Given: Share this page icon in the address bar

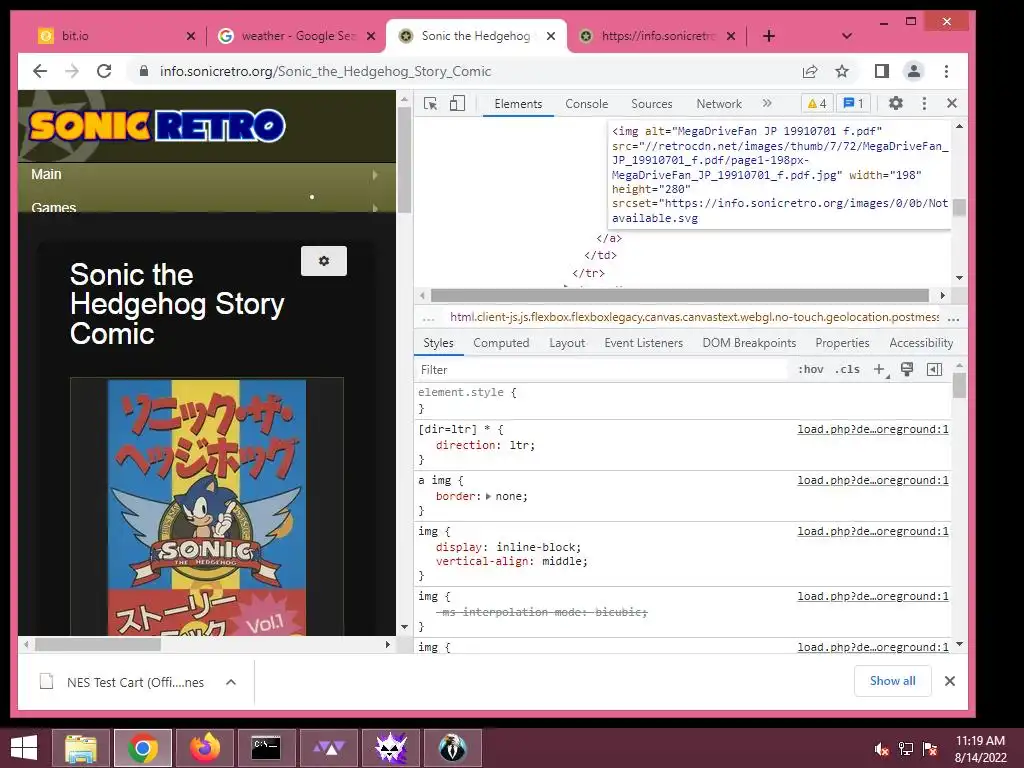Looking at the screenshot, I should pyautogui.click(x=810, y=71).
